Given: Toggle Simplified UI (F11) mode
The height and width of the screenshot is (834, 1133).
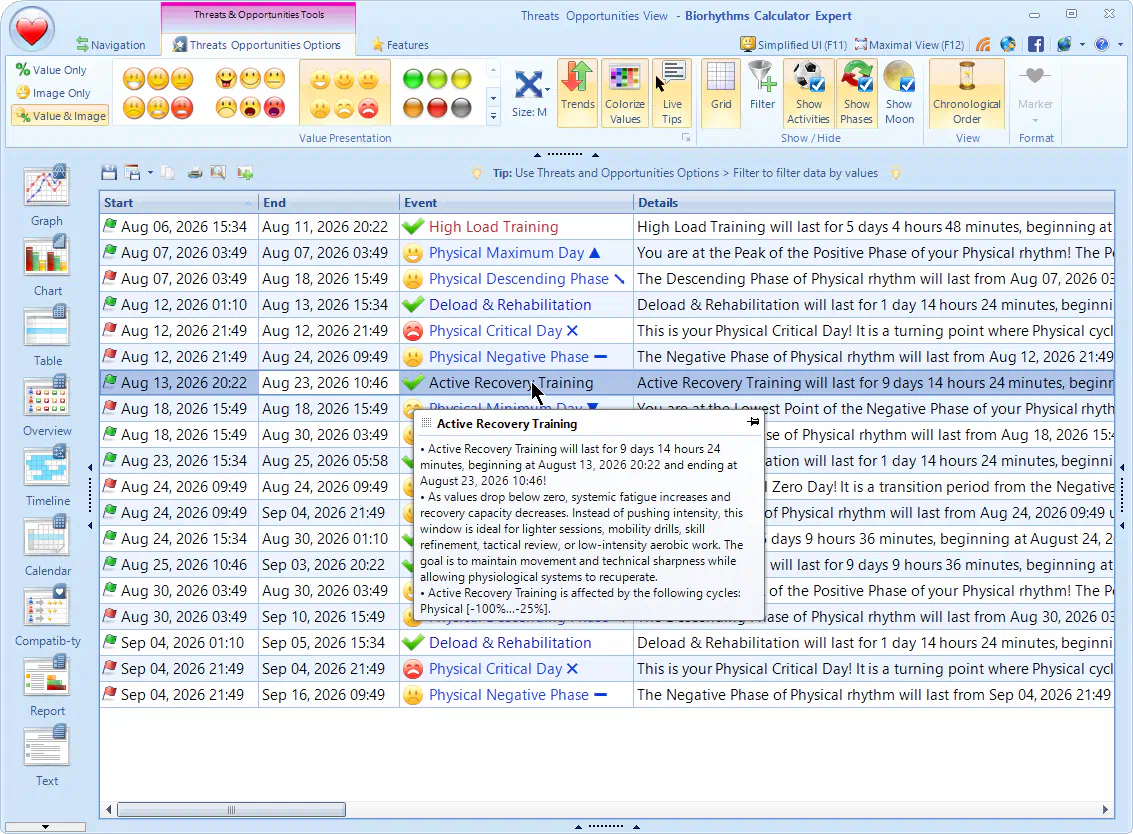Looking at the screenshot, I should (x=793, y=44).
